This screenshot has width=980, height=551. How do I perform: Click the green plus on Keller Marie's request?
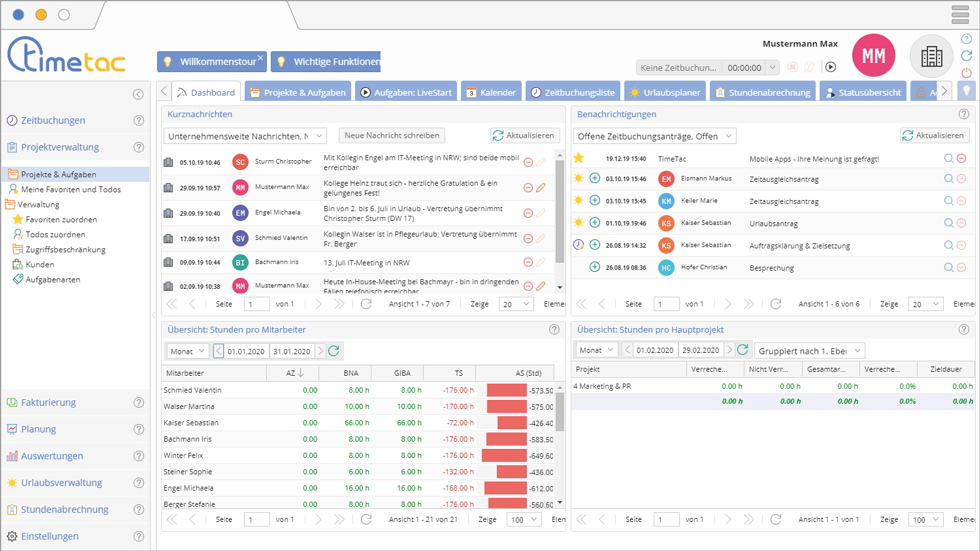click(x=594, y=200)
